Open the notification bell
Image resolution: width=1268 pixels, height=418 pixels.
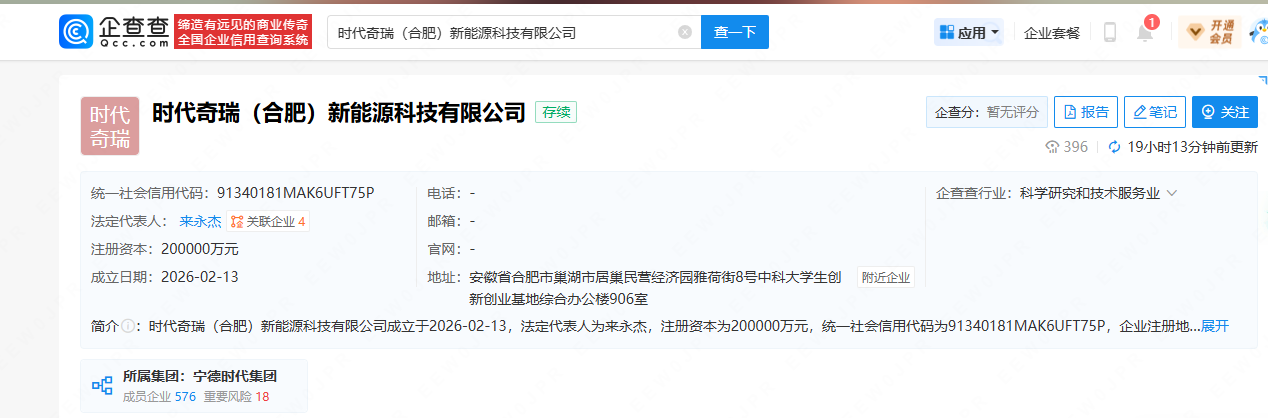point(1145,33)
